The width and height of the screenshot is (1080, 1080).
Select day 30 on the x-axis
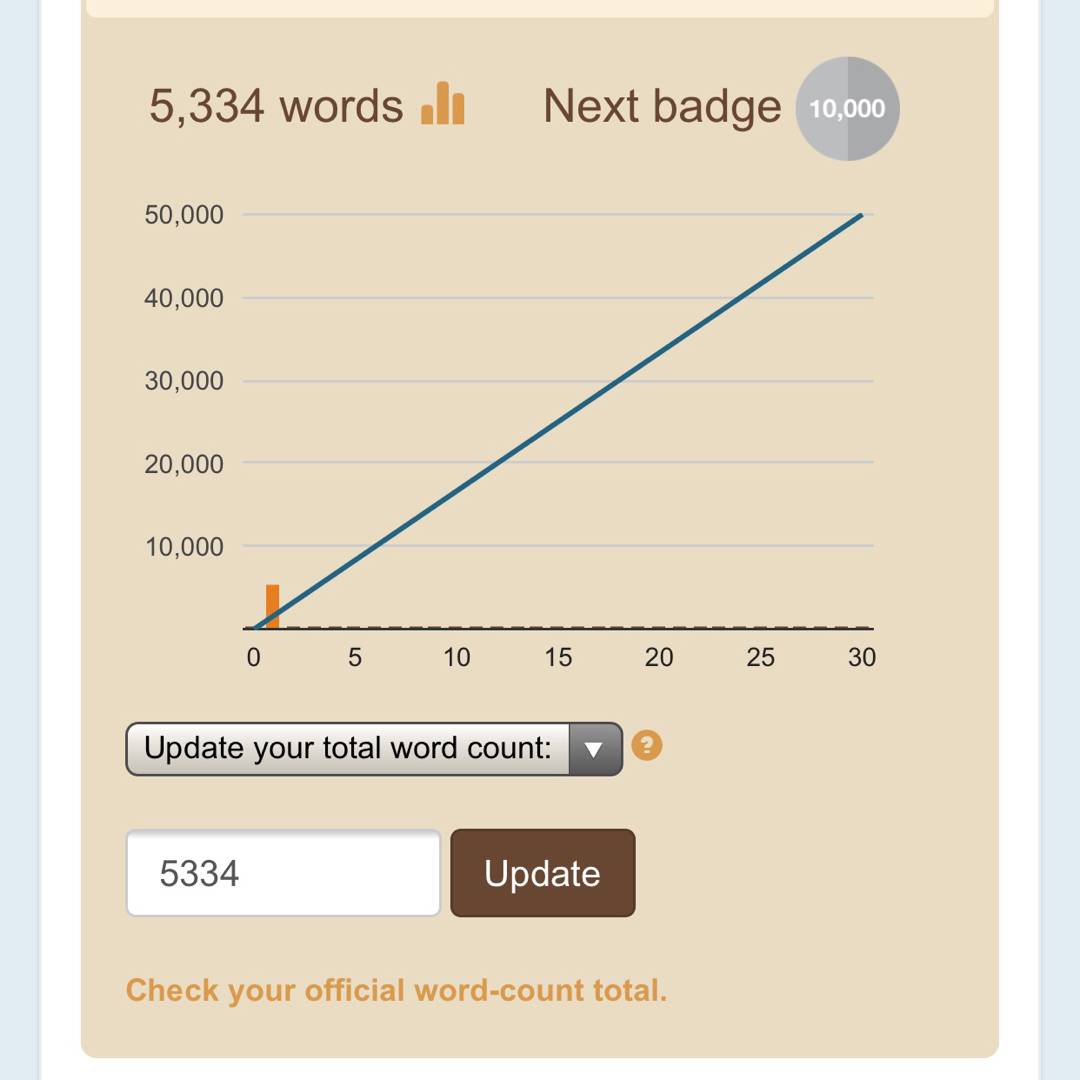862,657
